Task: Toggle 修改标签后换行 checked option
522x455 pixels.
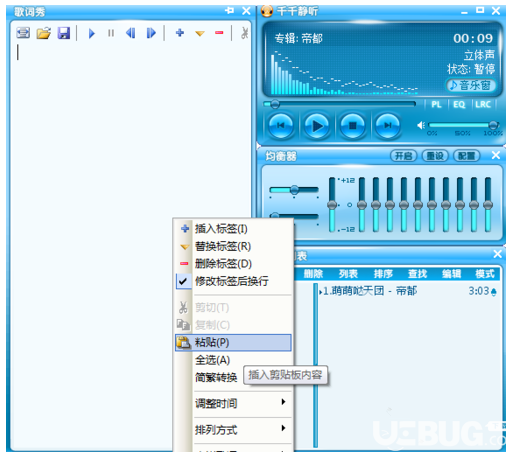Action: point(233,281)
